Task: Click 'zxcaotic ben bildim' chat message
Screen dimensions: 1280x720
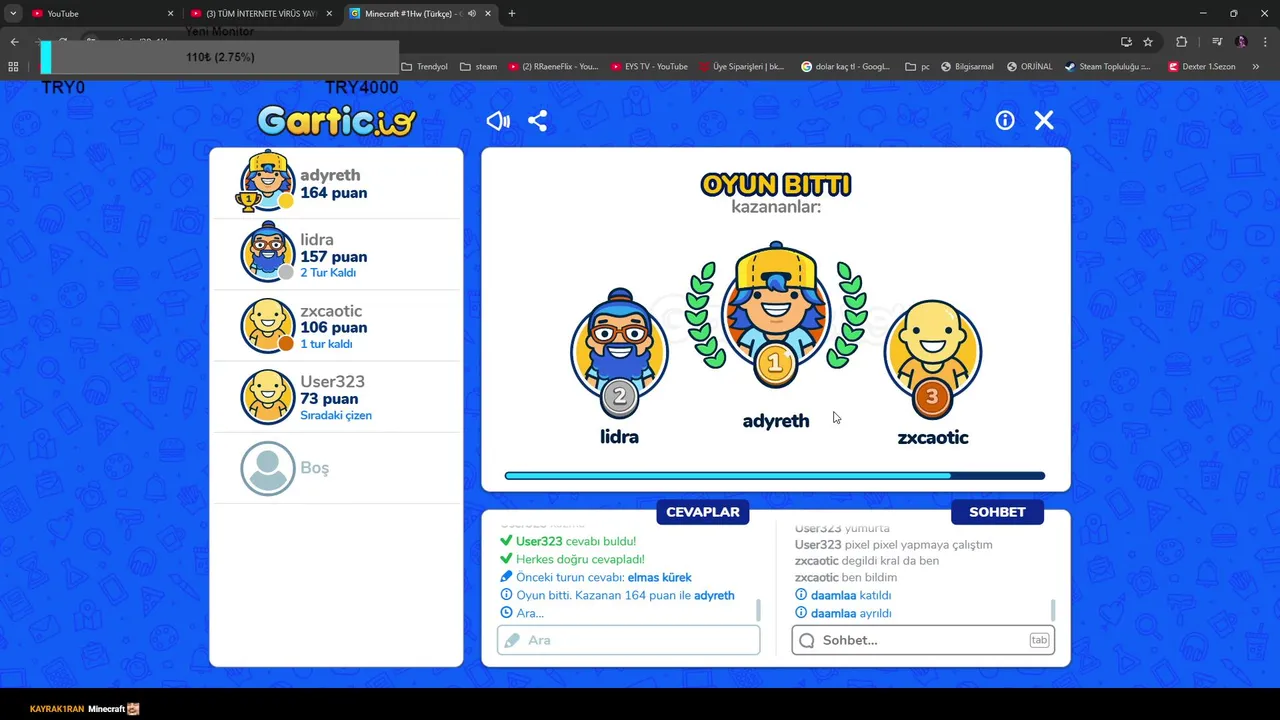Action: 846,577
